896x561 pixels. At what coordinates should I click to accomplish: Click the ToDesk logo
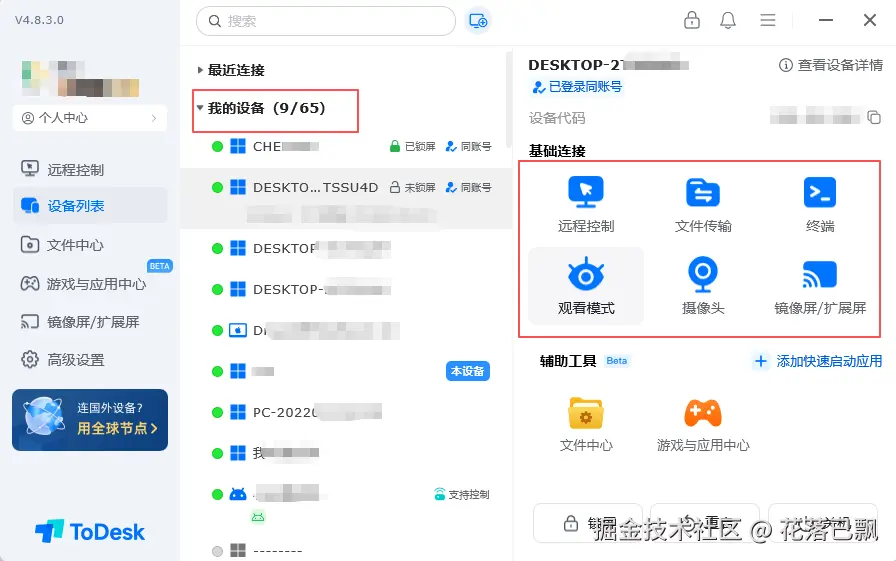point(90,531)
